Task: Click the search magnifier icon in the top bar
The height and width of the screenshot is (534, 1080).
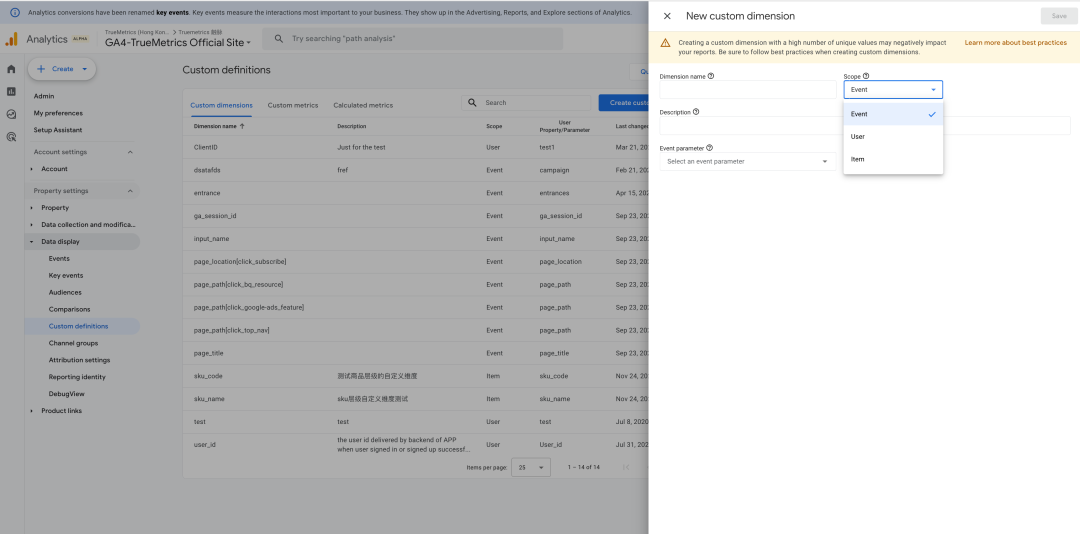Action: (279, 39)
